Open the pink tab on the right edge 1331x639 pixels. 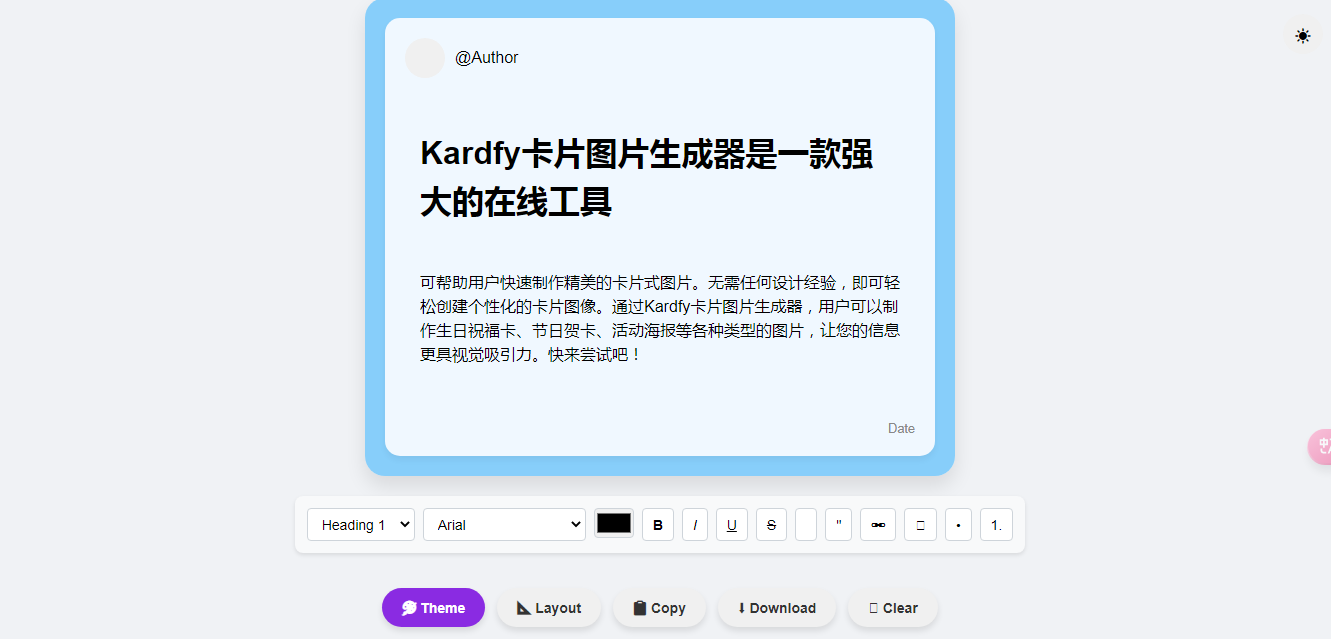[x=1322, y=447]
